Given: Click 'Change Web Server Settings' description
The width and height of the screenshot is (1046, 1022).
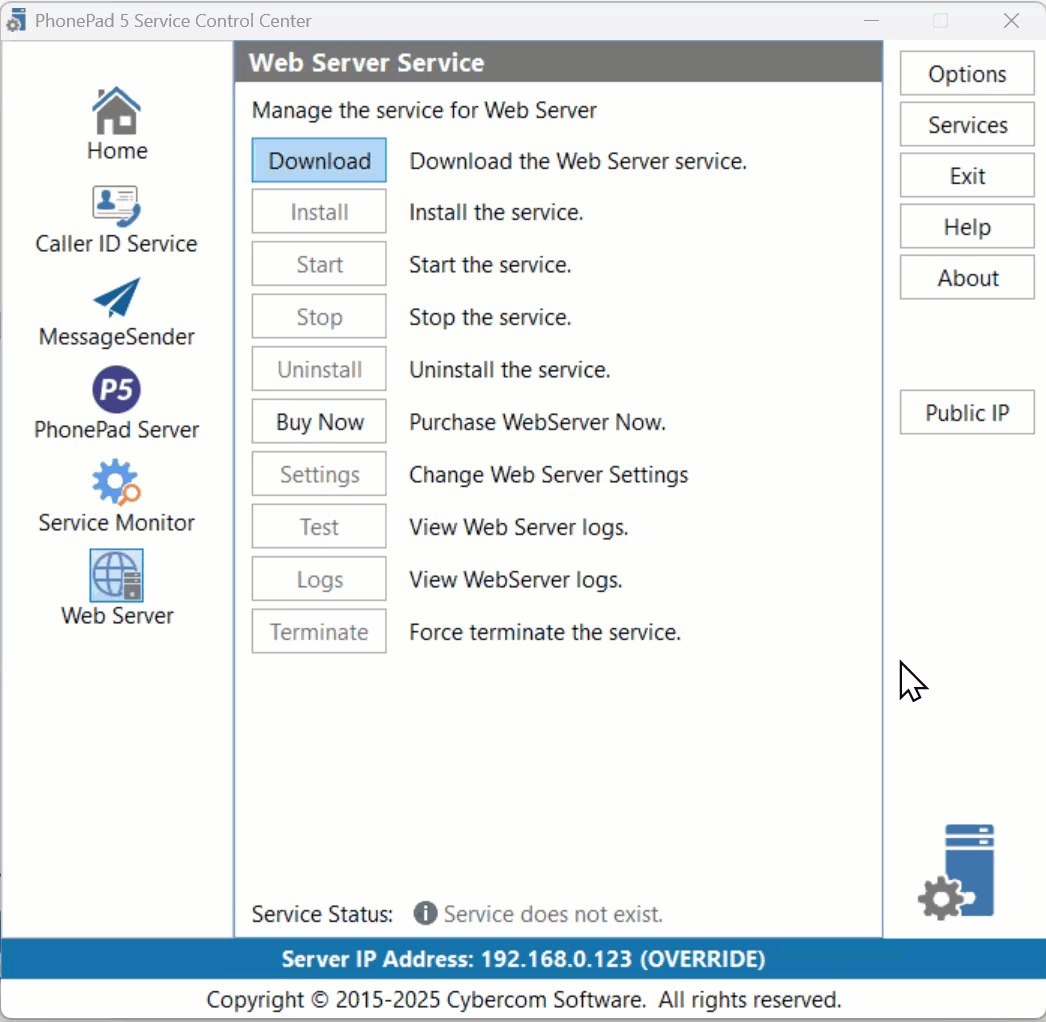Looking at the screenshot, I should point(548,474).
